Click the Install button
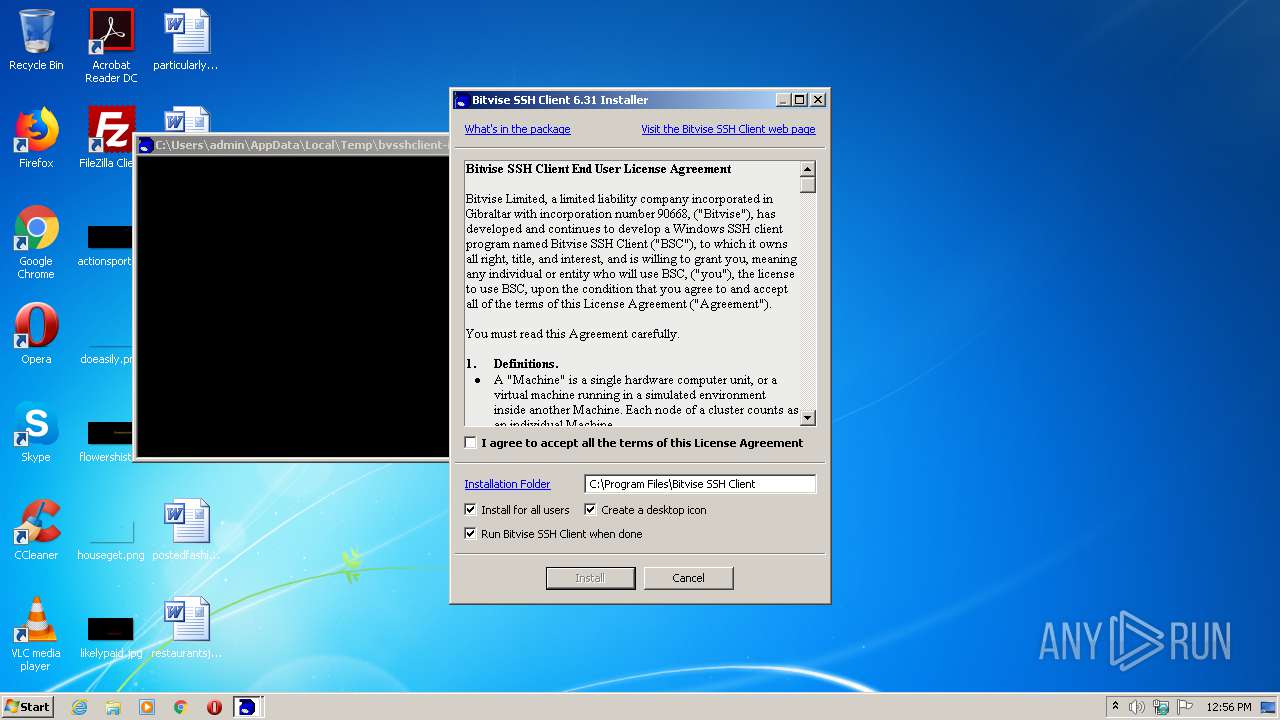Image resolution: width=1280 pixels, height=720 pixels. 590,578
